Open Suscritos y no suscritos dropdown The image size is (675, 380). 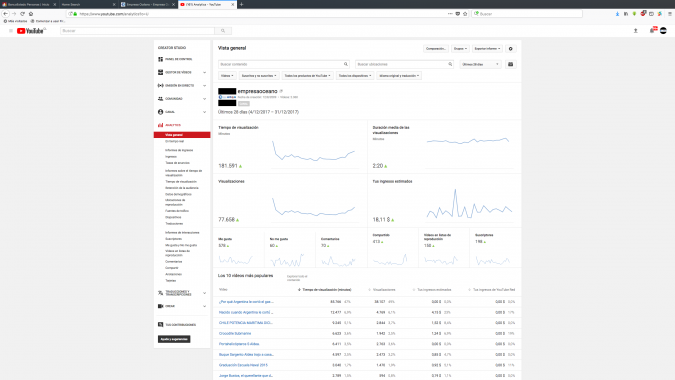(259, 76)
